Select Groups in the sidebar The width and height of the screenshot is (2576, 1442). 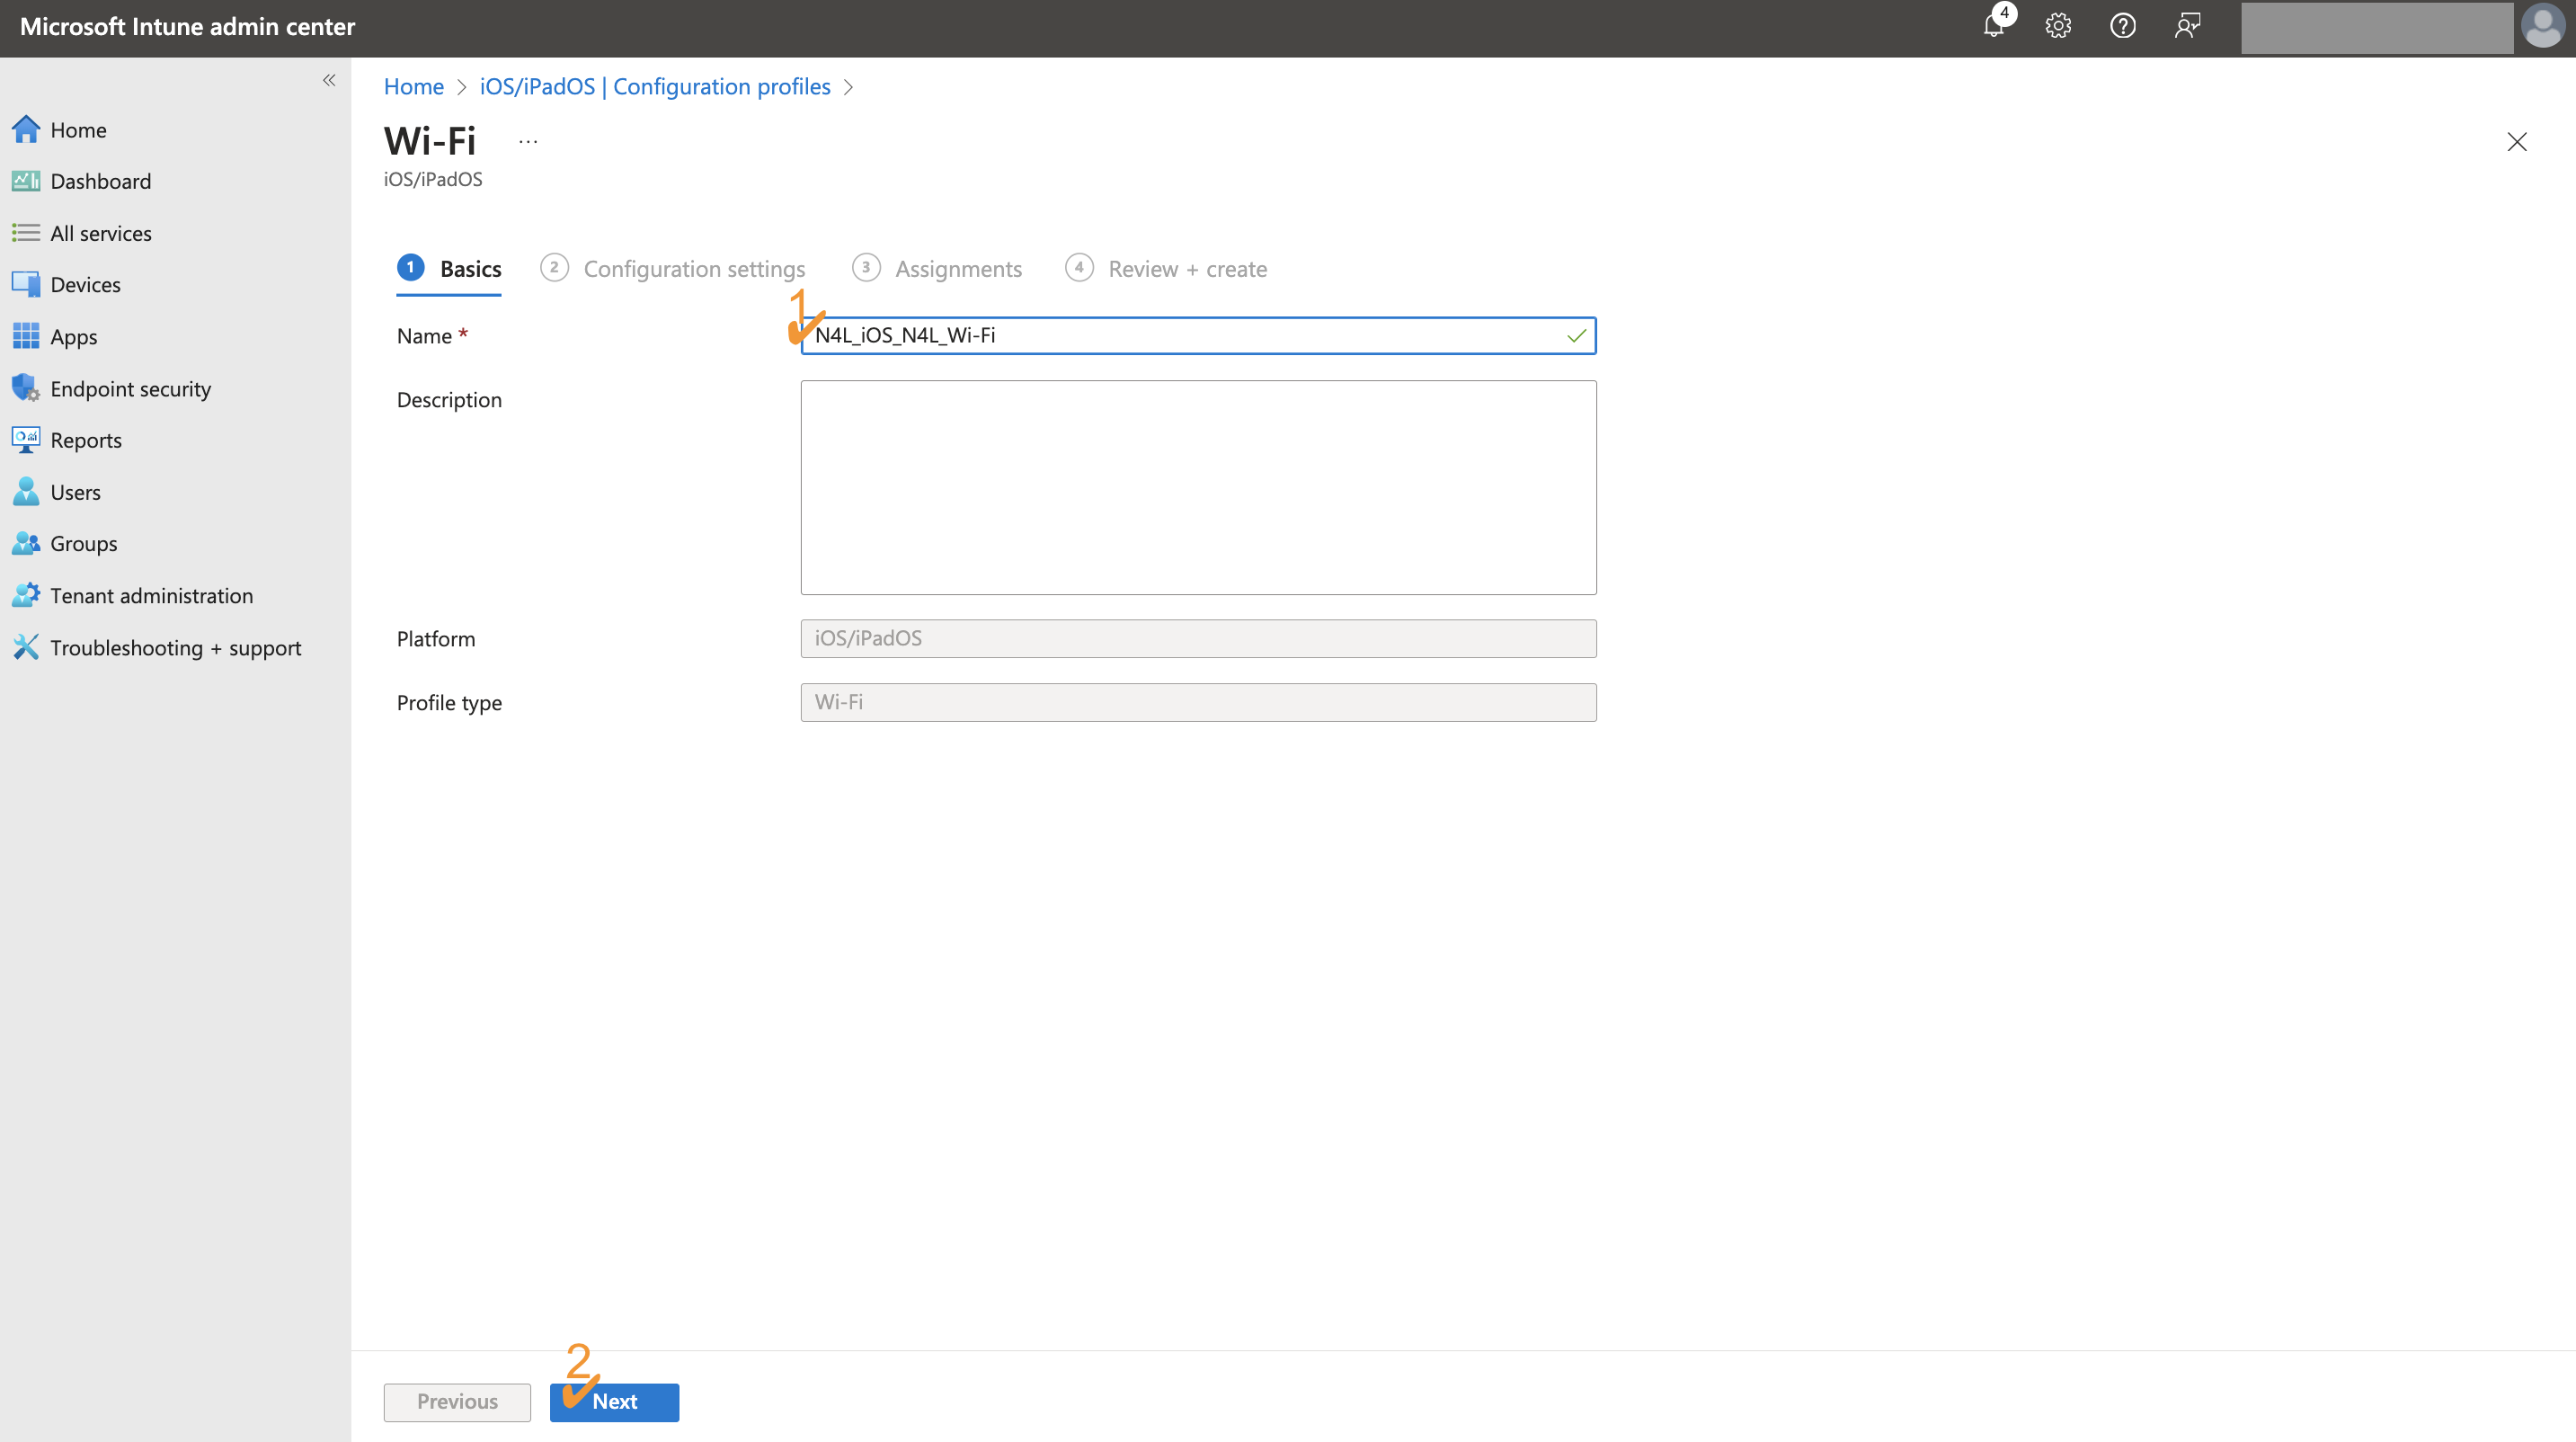(82, 543)
